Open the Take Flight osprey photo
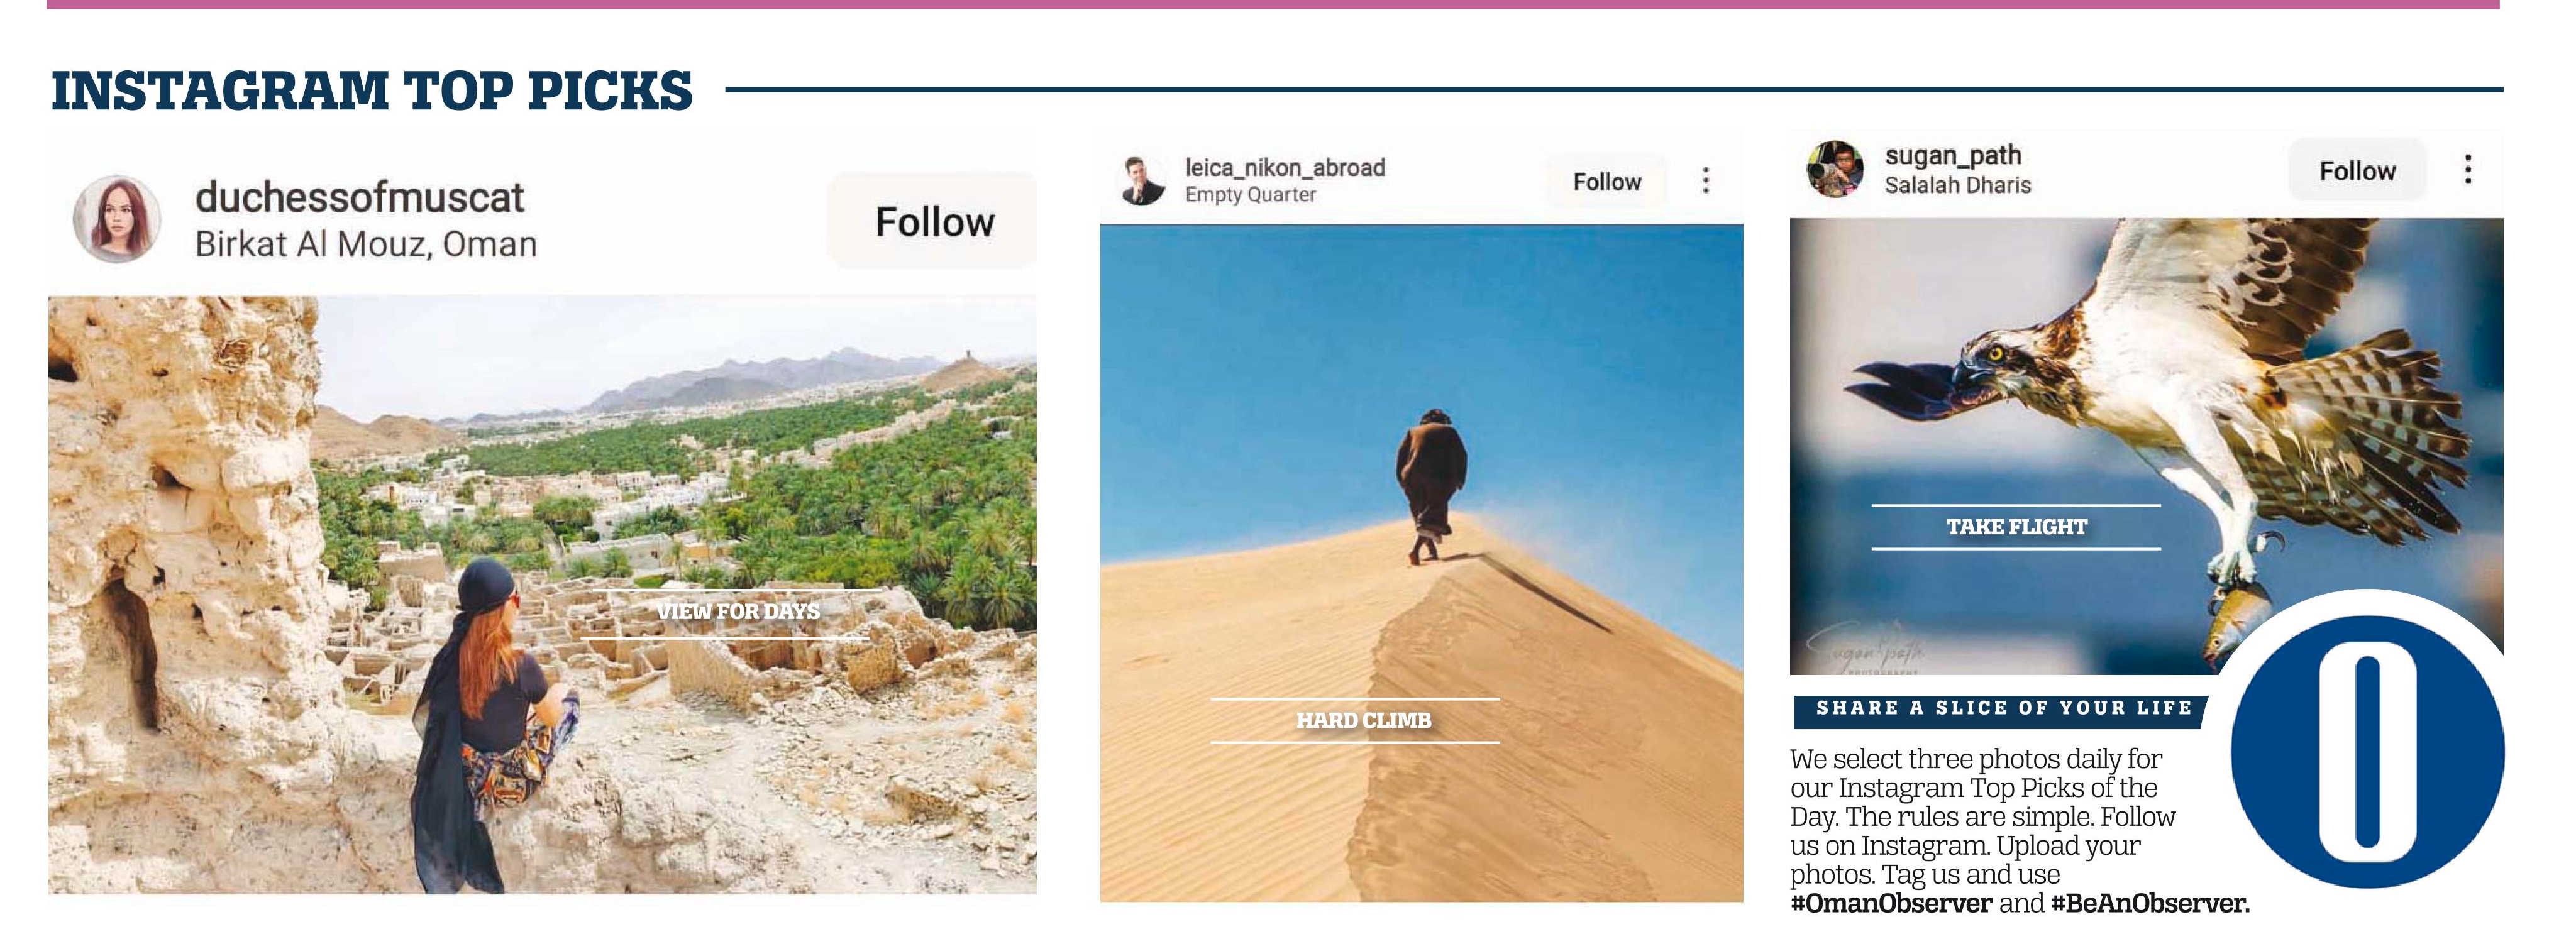 click(2146, 446)
